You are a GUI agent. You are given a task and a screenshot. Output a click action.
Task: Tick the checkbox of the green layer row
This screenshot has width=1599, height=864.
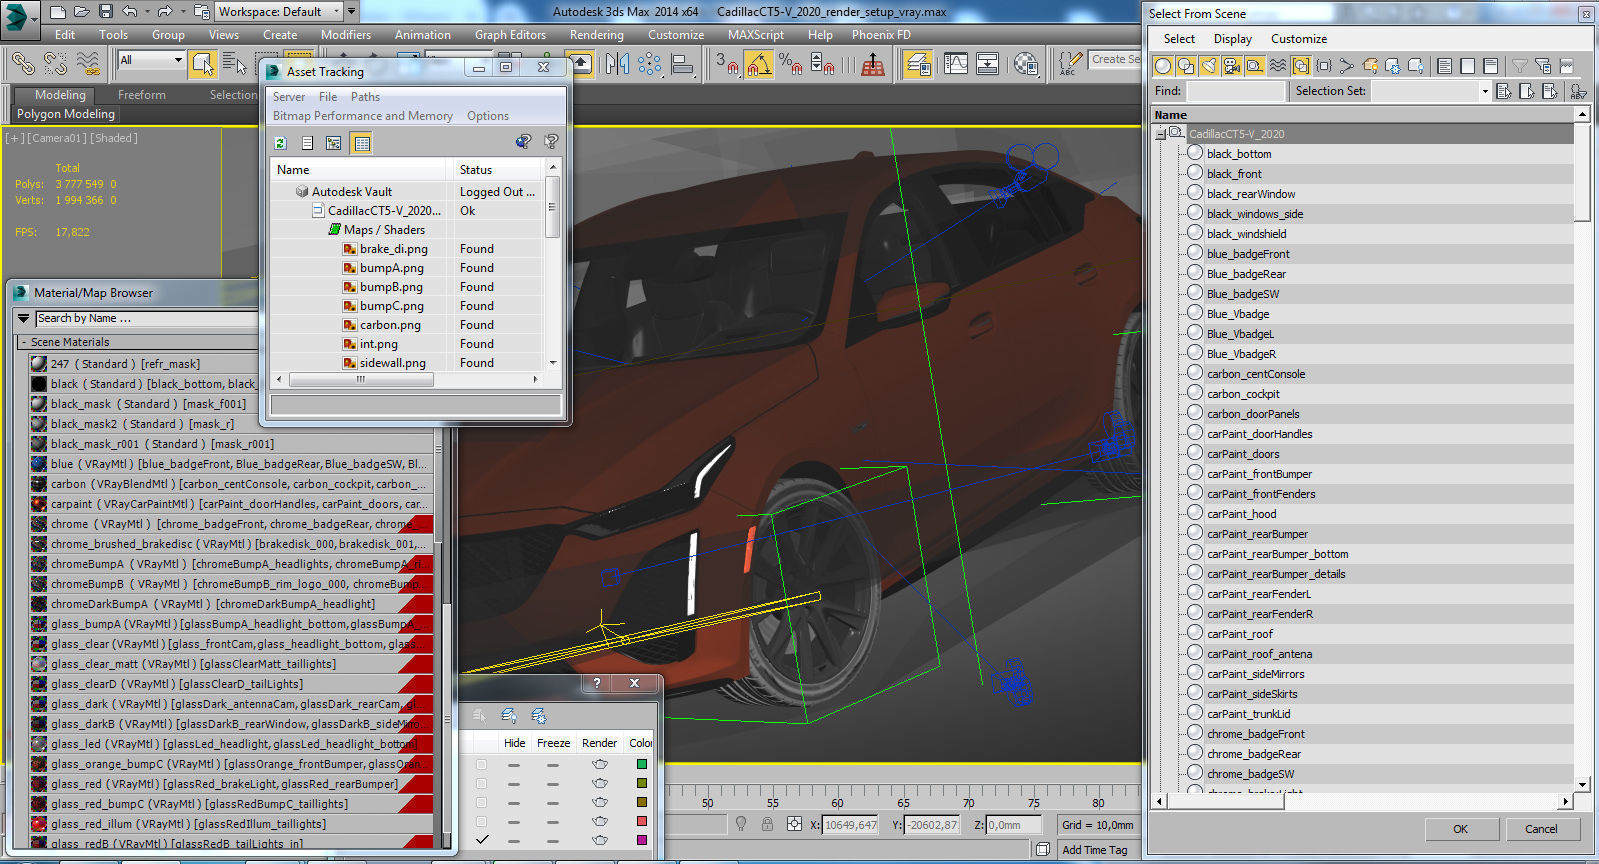click(x=482, y=765)
